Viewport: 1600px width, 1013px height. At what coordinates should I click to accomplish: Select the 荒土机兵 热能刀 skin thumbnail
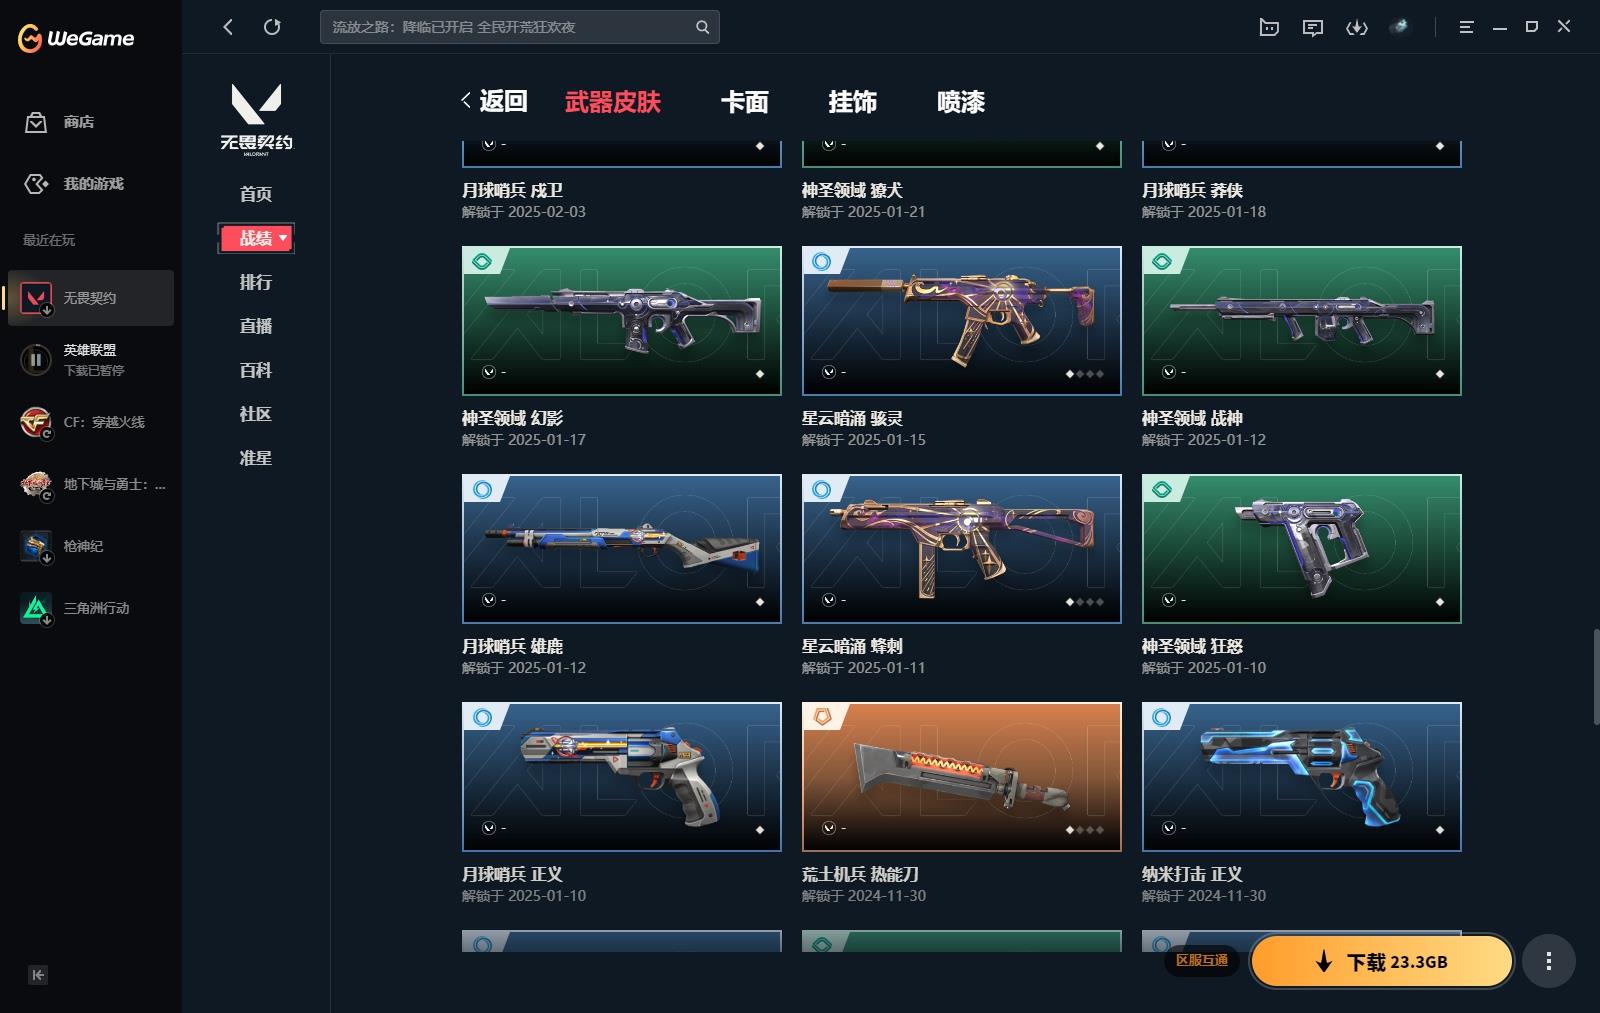pos(962,777)
